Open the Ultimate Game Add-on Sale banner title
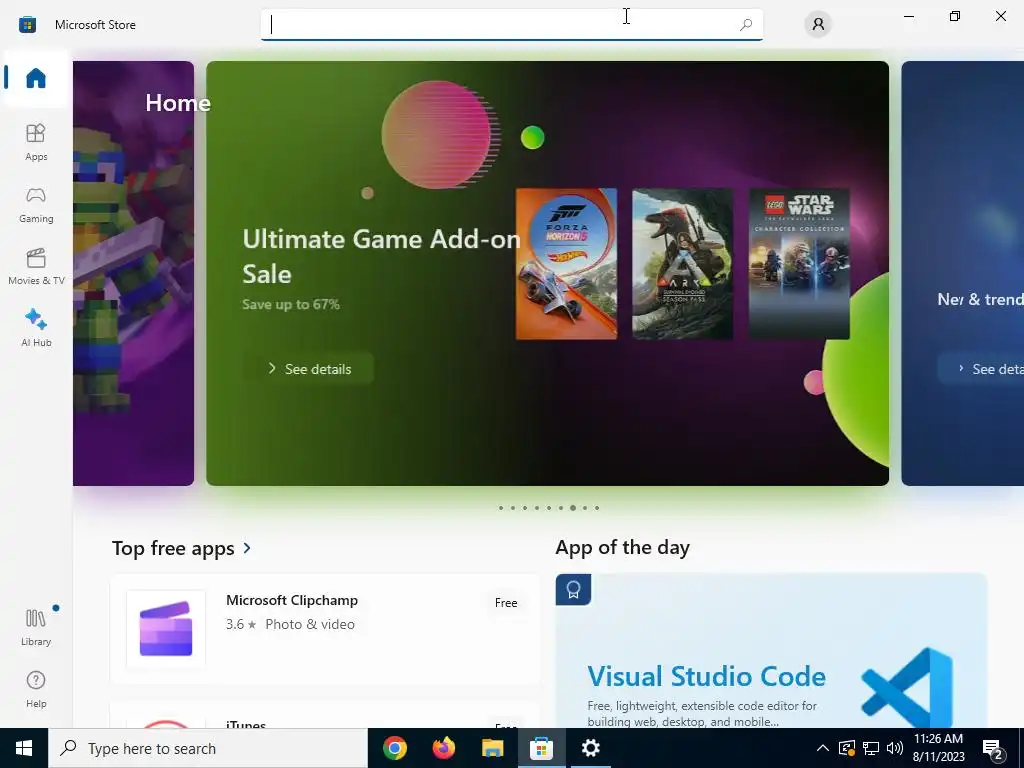Image resolution: width=1024 pixels, height=768 pixels. [x=381, y=256]
